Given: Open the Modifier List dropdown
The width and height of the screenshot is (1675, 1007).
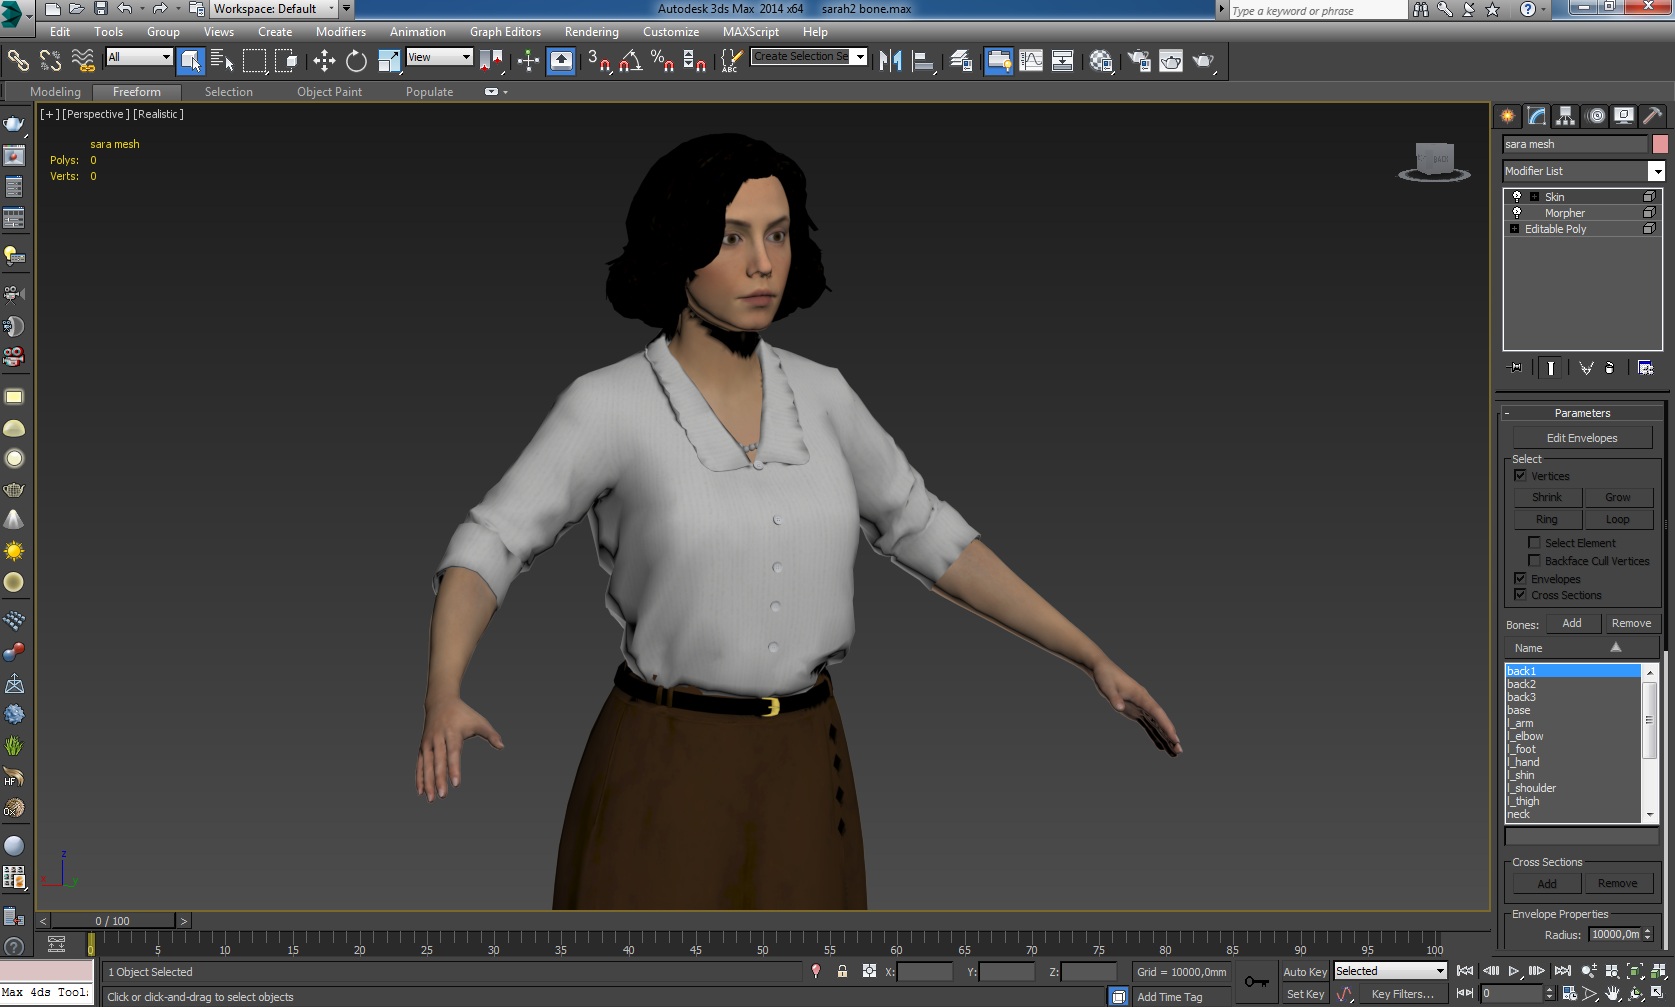Looking at the screenshot, I should tap(1656, 171).
